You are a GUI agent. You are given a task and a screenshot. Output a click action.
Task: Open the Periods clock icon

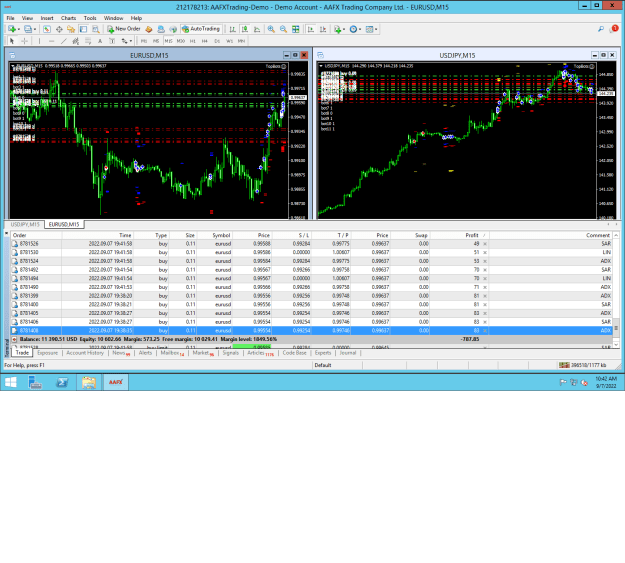click(353, 29)
